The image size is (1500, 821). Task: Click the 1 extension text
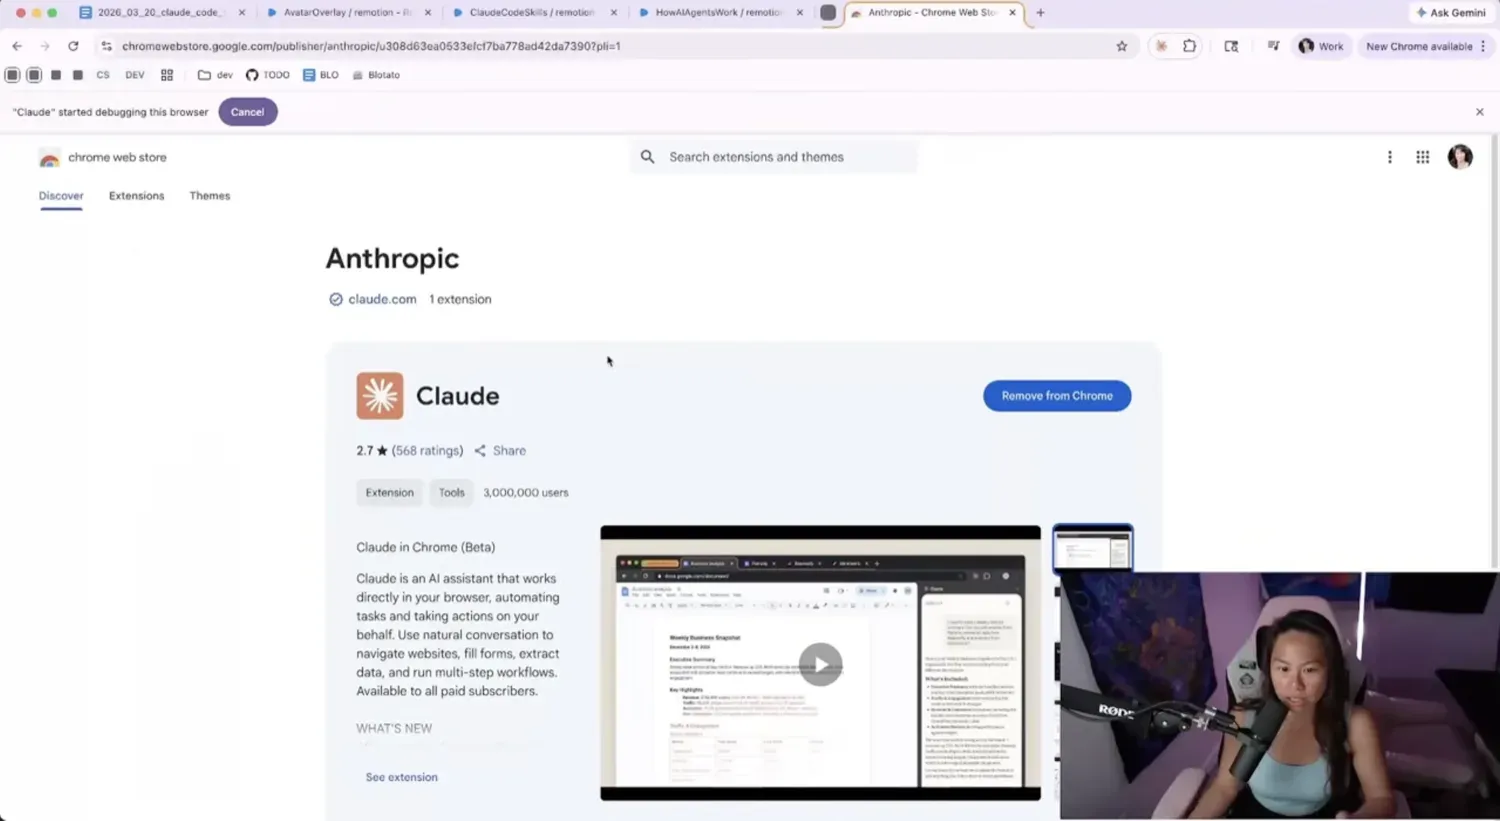(x=460, y=299)
